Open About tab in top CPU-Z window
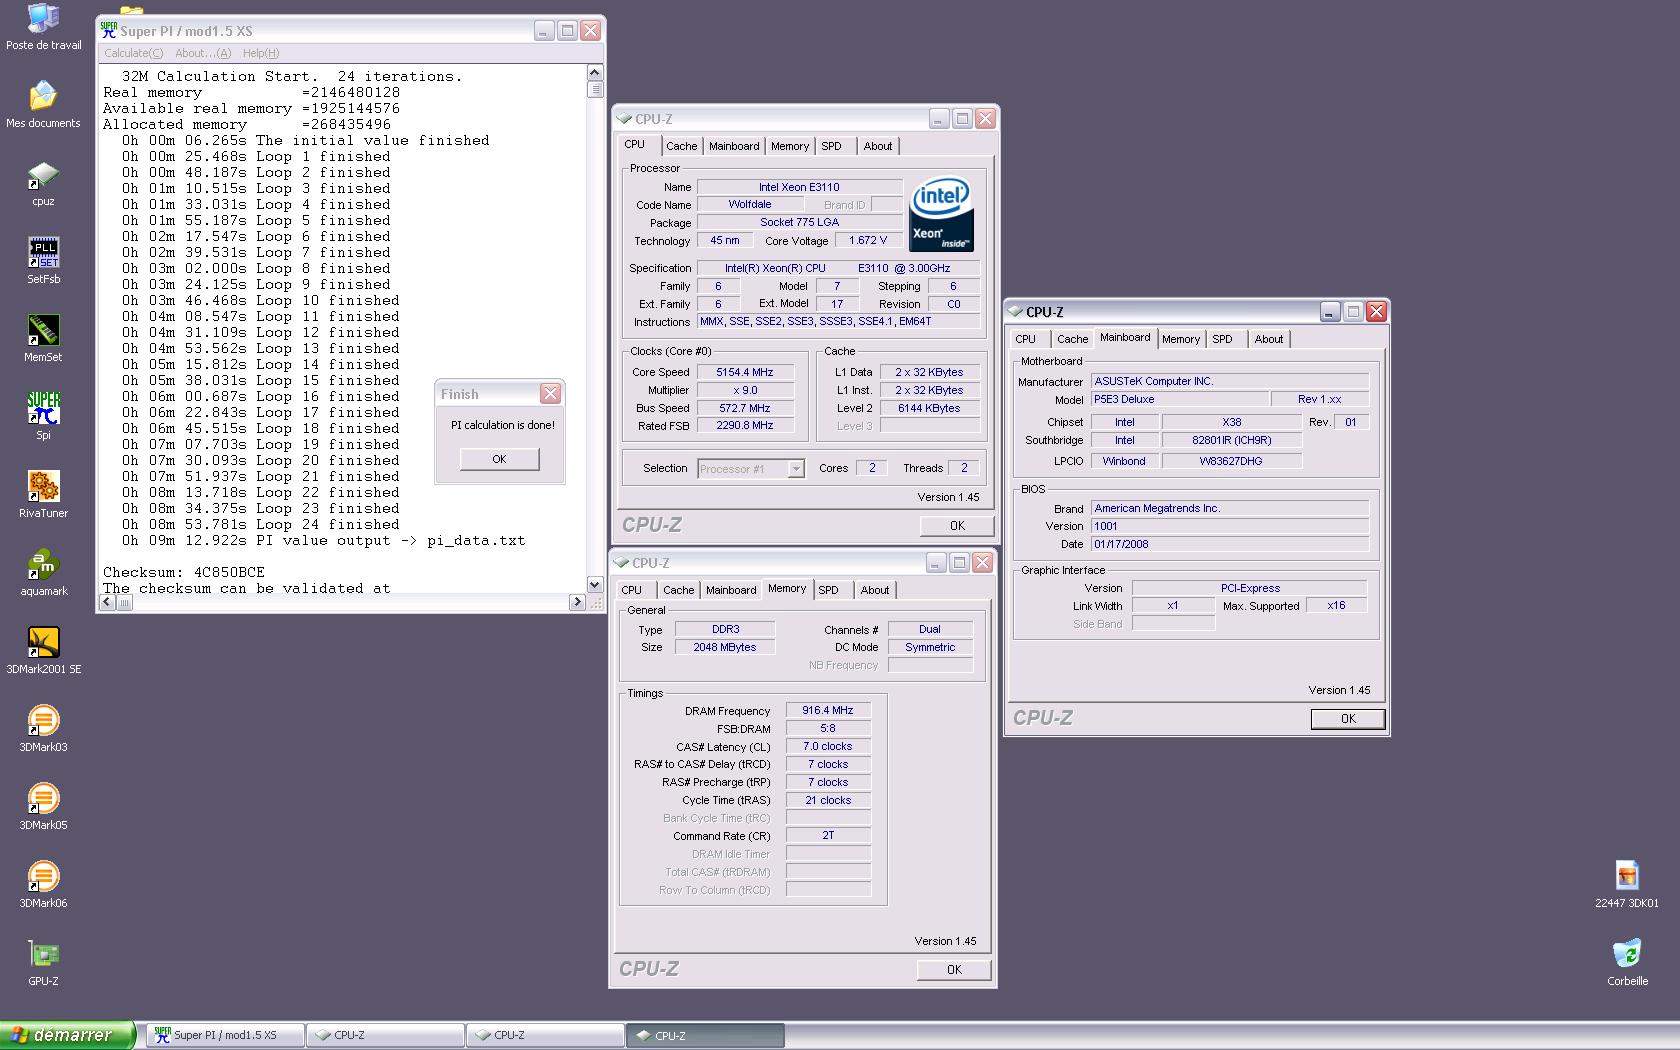 click(878, 146)
